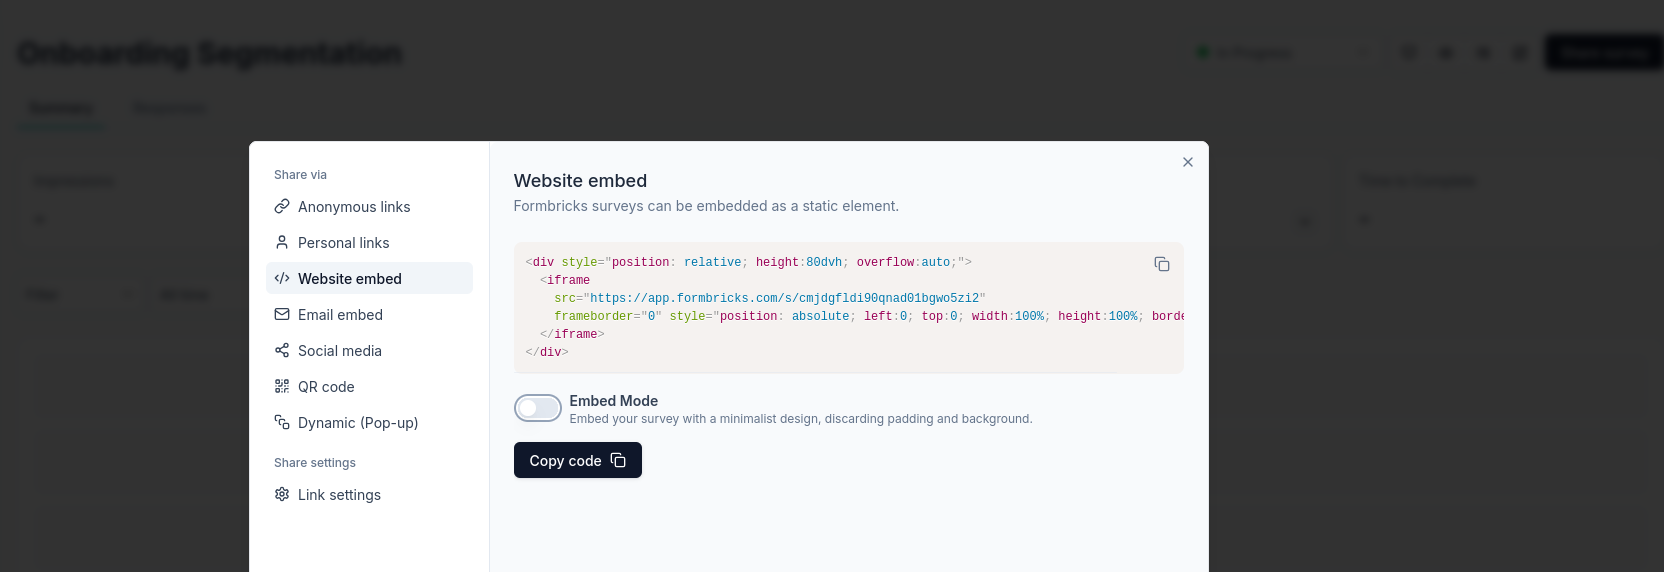Select Personal links in share menu
The image size is (1664, 572).
click(x=344, y=243)
